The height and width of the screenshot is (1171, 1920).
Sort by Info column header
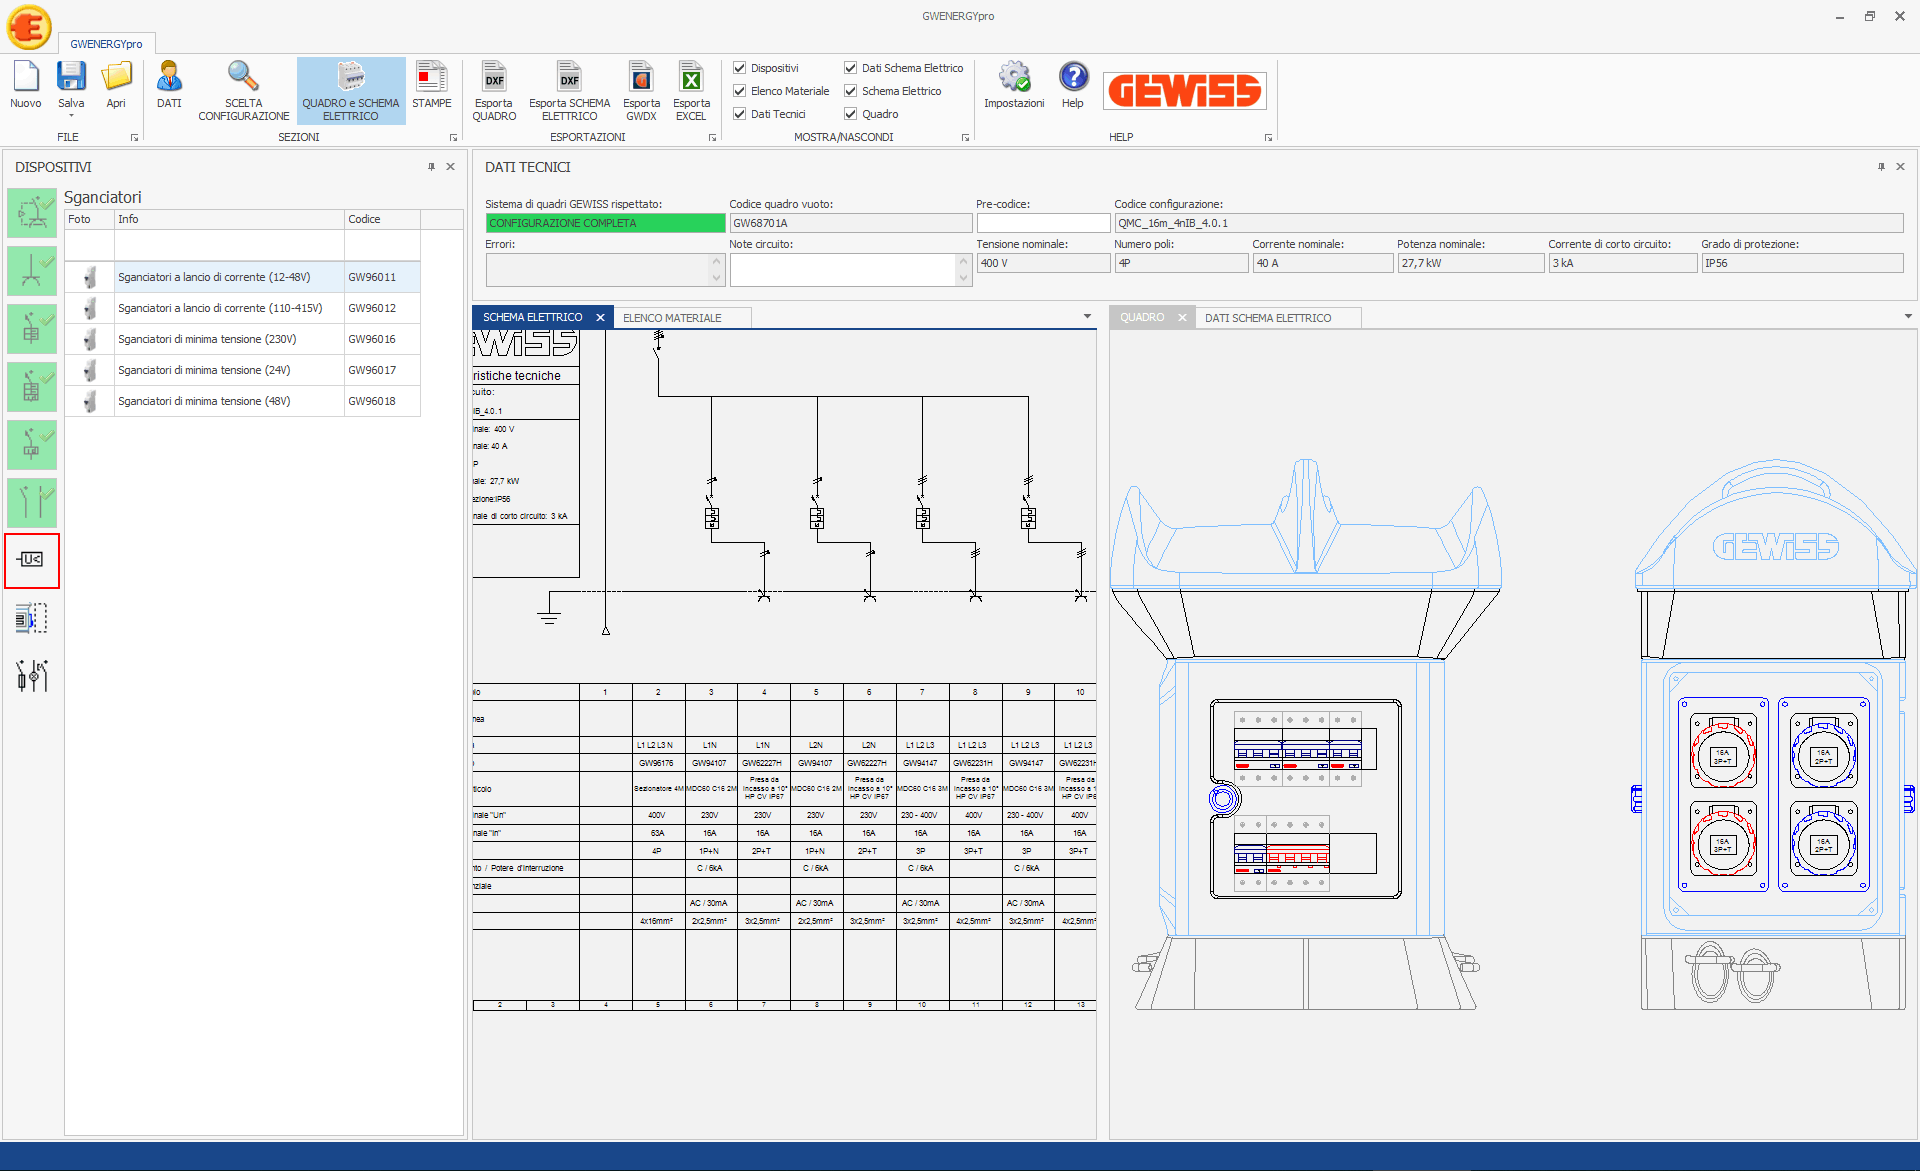tap(229, 219)
